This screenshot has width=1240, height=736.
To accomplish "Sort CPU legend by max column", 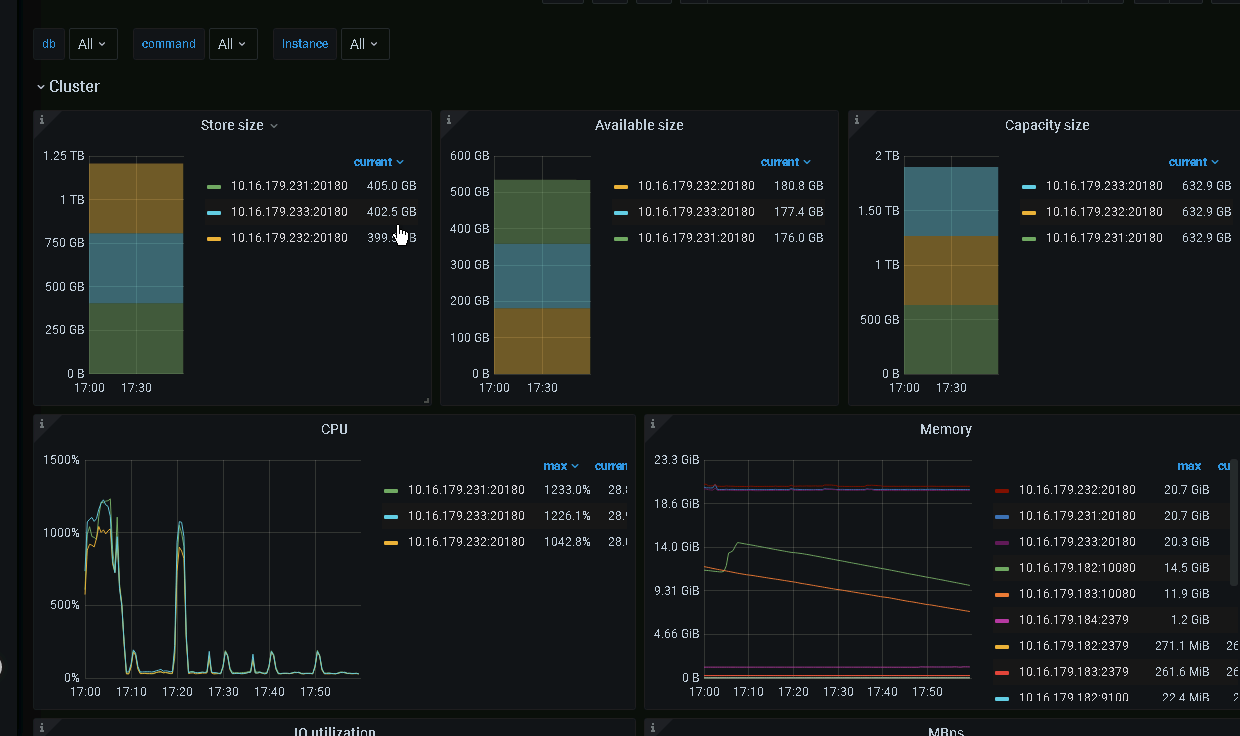I will coord(561,466).
